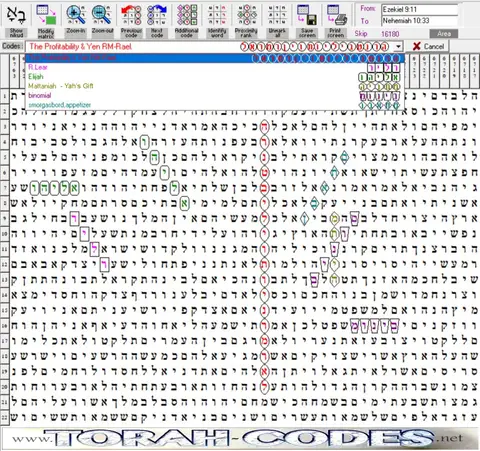The width and height of the screenshot is (480, 451).
Task: Select row header number 7
Action: (x=5, y=188)
